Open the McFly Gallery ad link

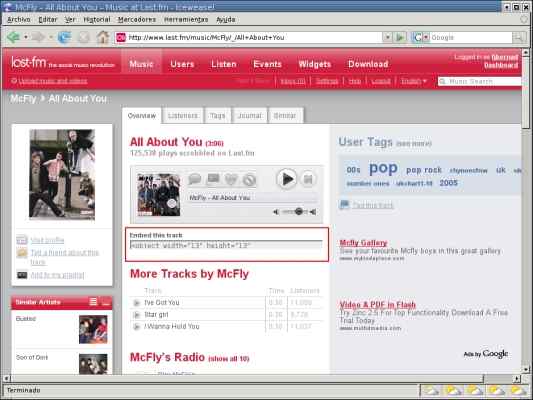point(363,243)
